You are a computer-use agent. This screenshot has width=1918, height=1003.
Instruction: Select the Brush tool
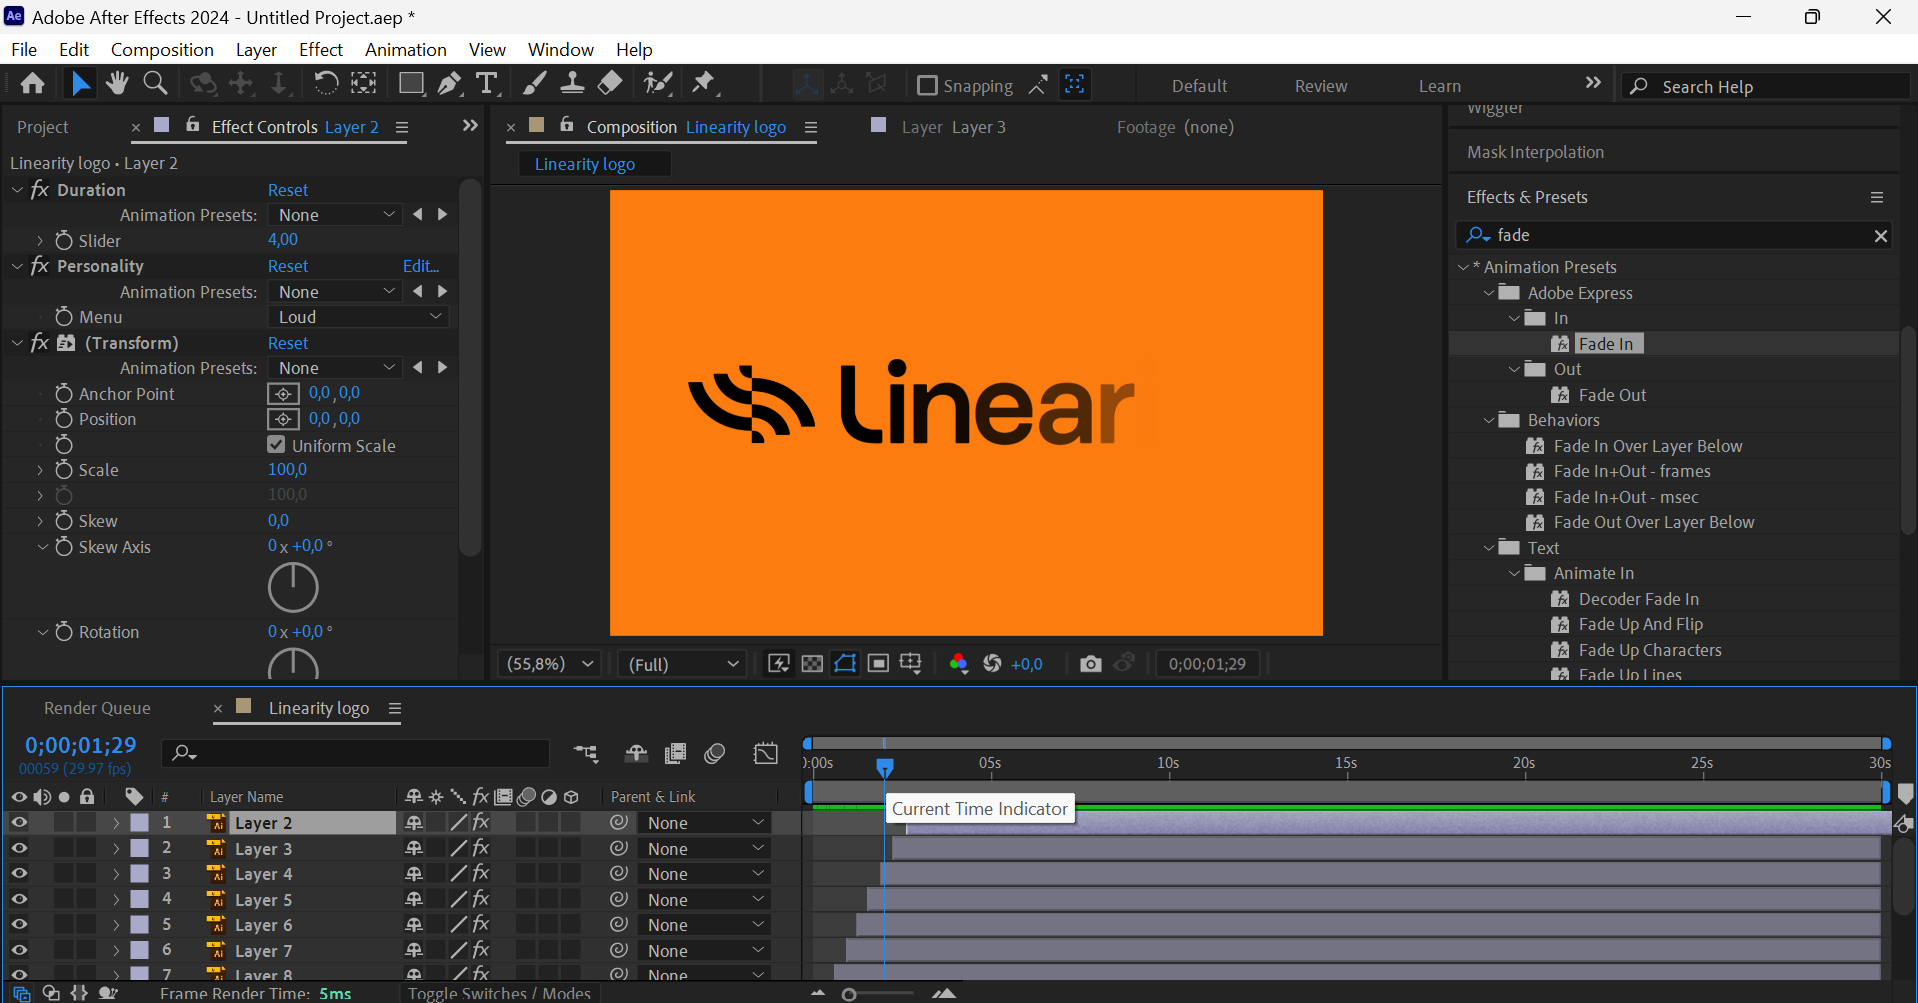(x=535, y=84)
